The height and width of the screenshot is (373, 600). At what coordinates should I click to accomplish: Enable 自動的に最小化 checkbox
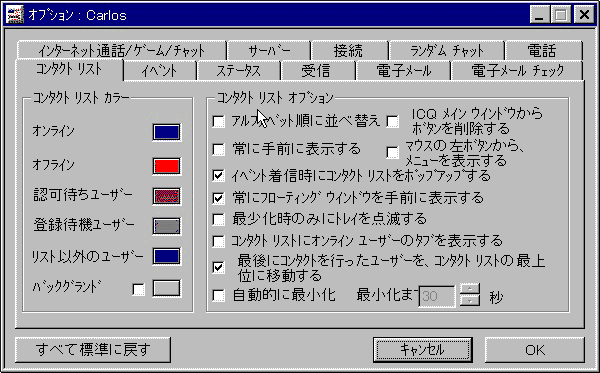[x=218, y=295]
